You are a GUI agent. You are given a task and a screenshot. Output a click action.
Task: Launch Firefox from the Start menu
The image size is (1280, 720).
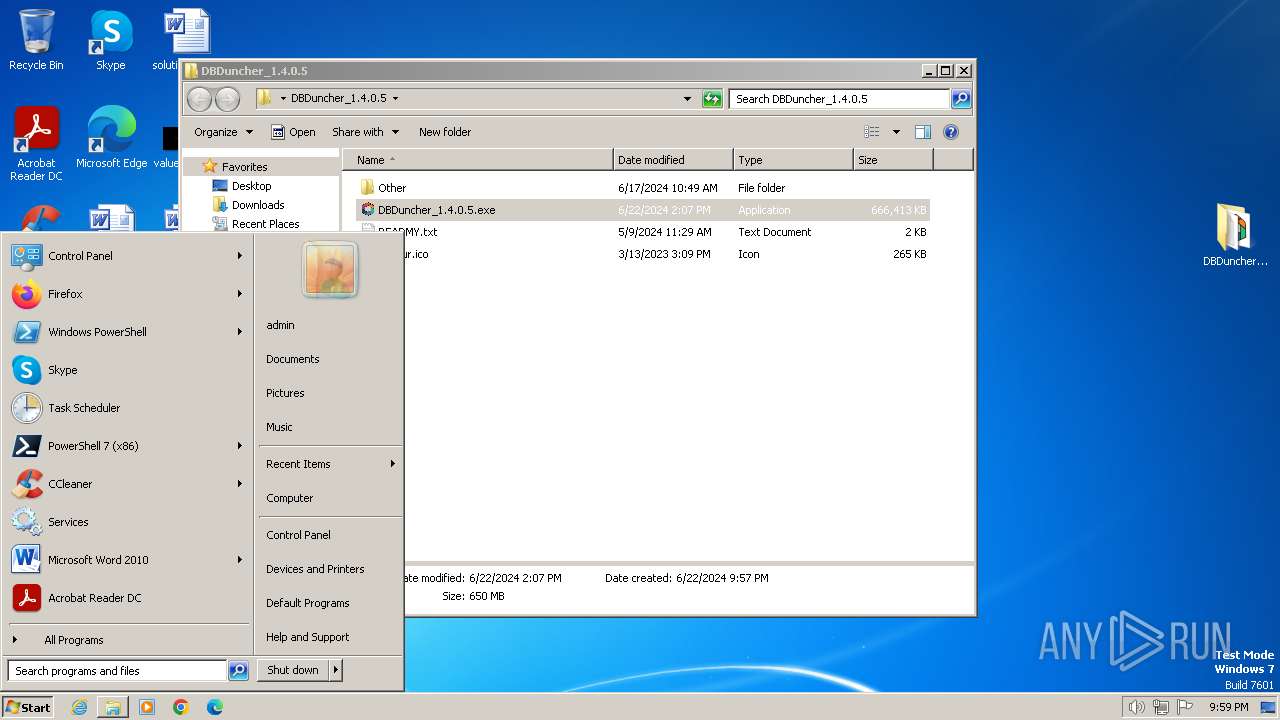pos(128,294)
